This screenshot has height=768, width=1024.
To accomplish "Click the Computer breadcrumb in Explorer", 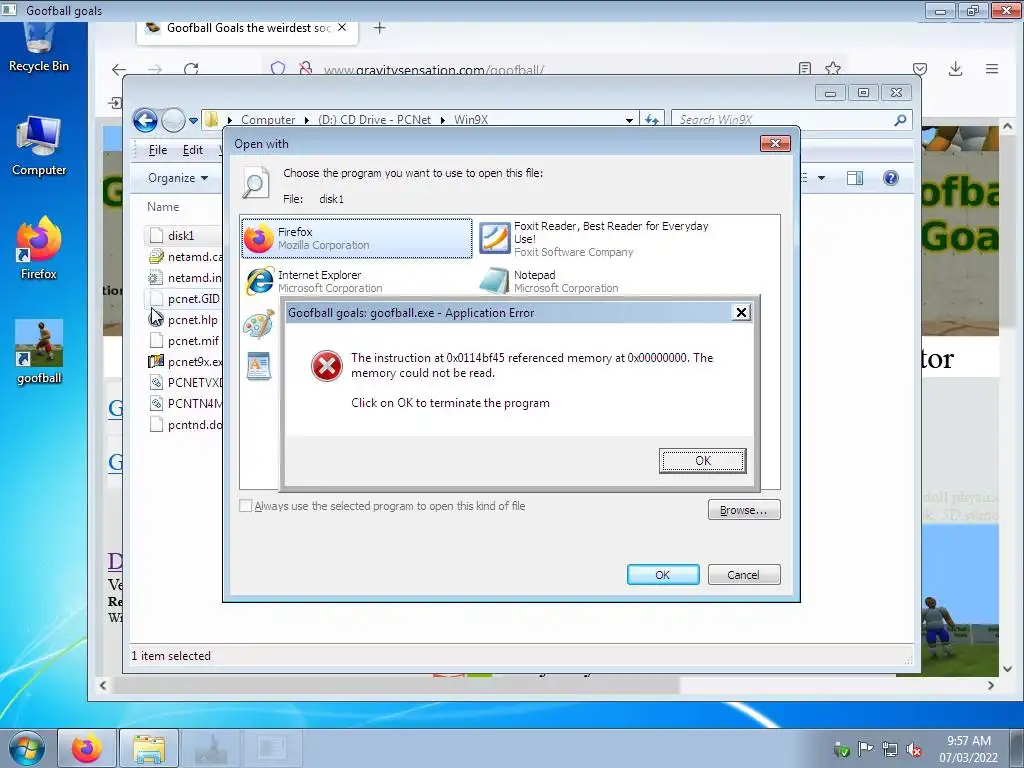I will (x=268, y=120).
